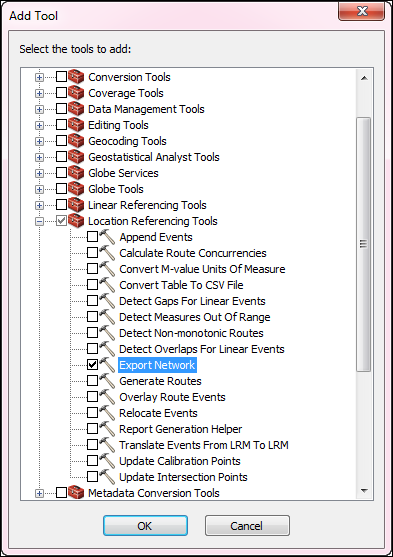This screenshot has height=557, width=393.
Task: Check the Conversion Tools checkbox
Action: click(x=61, y=77)
